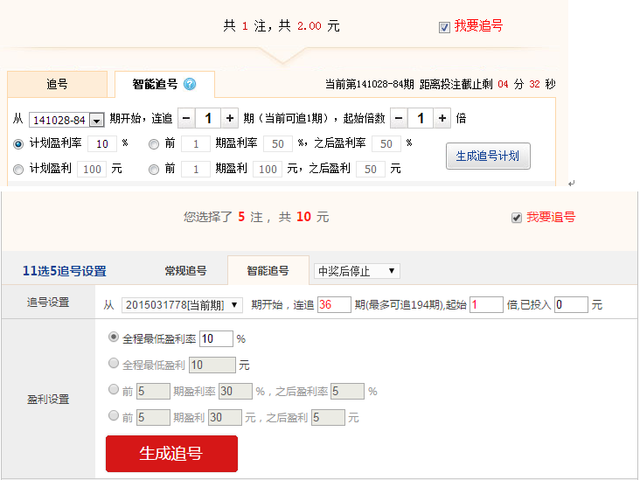Uncheck the upper 我要追号 checkbox

click(444, 27)
